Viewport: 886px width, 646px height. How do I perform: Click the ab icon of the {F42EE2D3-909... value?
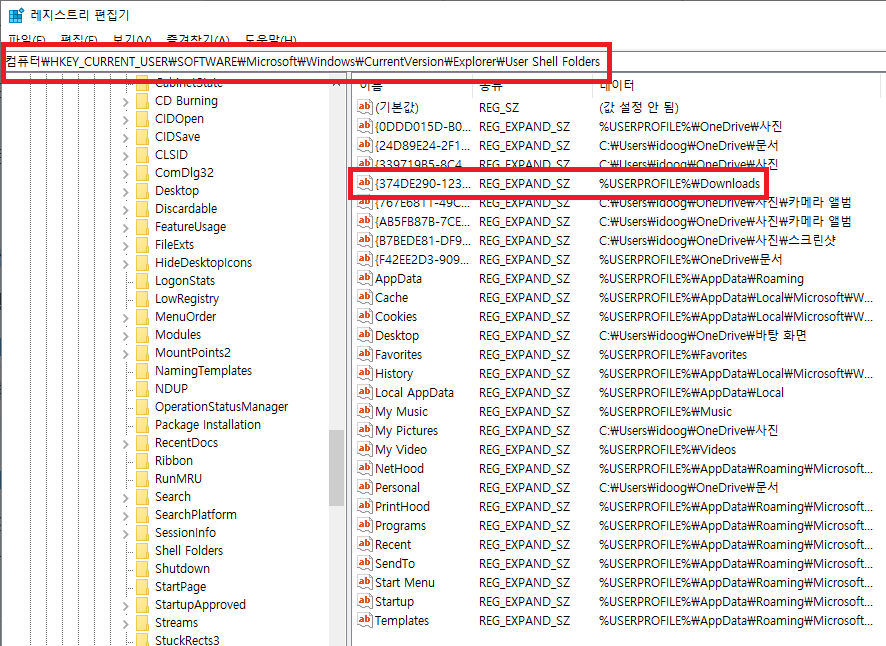click(x=364, y=259)
